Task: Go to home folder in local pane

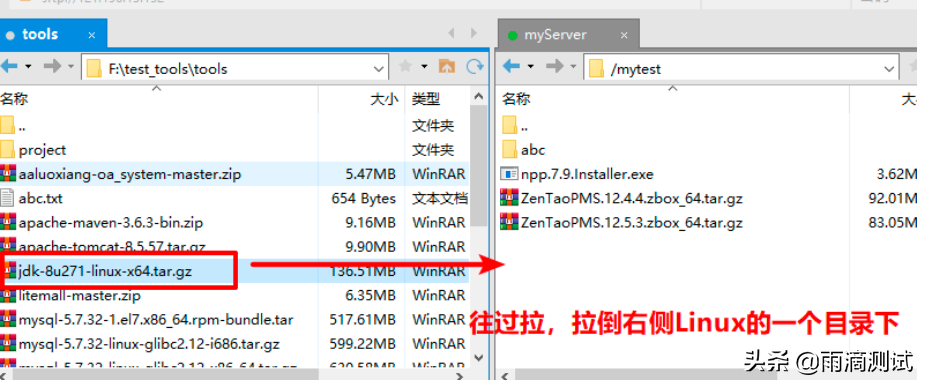Action: pyautogui.click(x=447, y=67)
